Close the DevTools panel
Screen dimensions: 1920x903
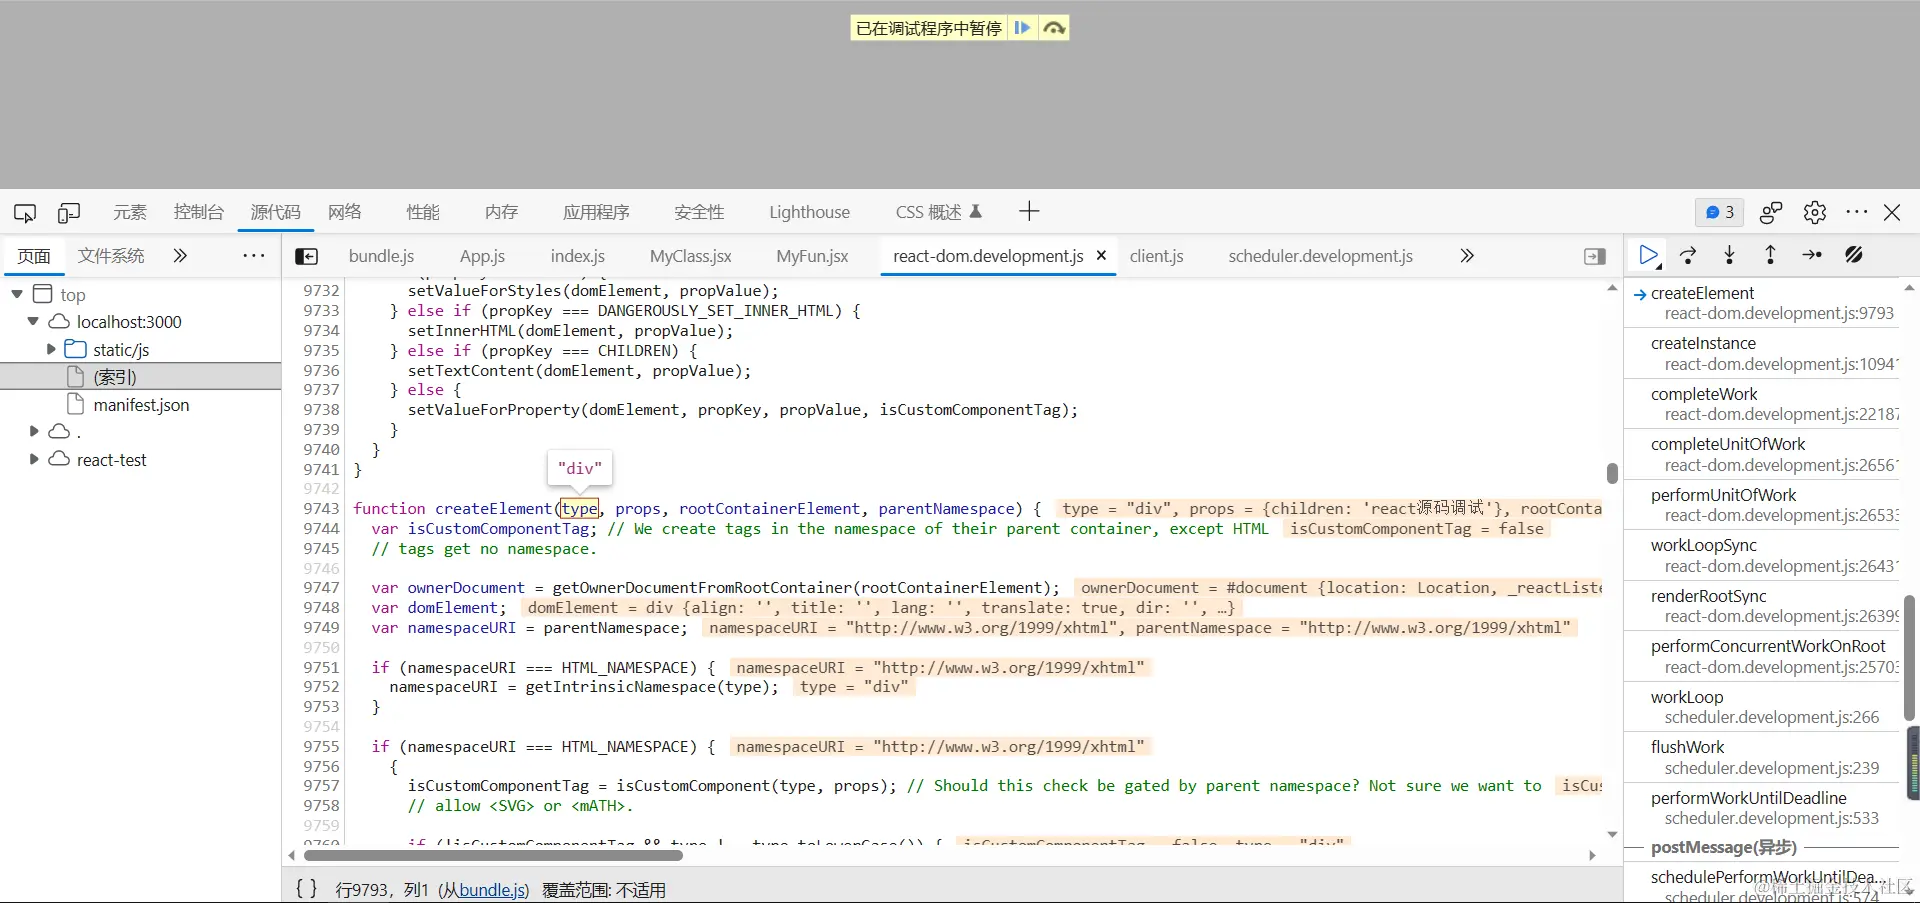[1892, 212]
